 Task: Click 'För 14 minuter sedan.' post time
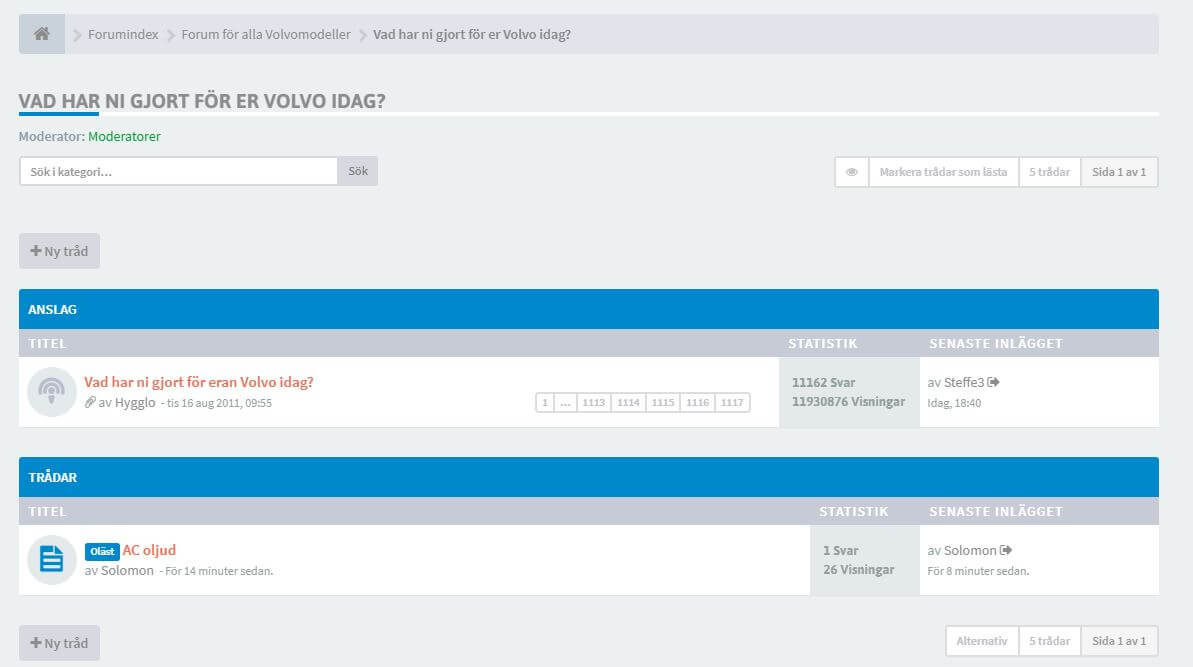click(x=219, y=571)
